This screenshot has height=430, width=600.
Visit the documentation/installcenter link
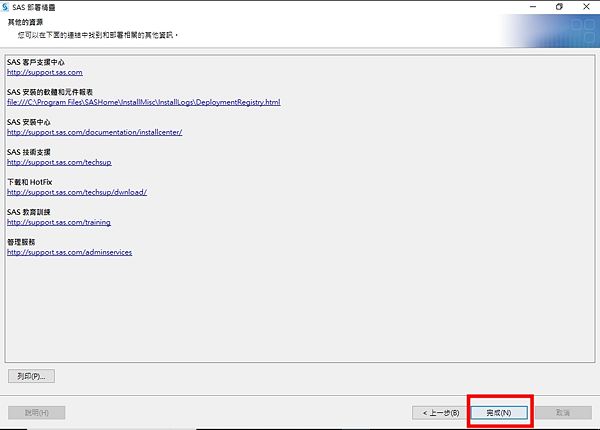pyautogui.click(x=94, y=132)
